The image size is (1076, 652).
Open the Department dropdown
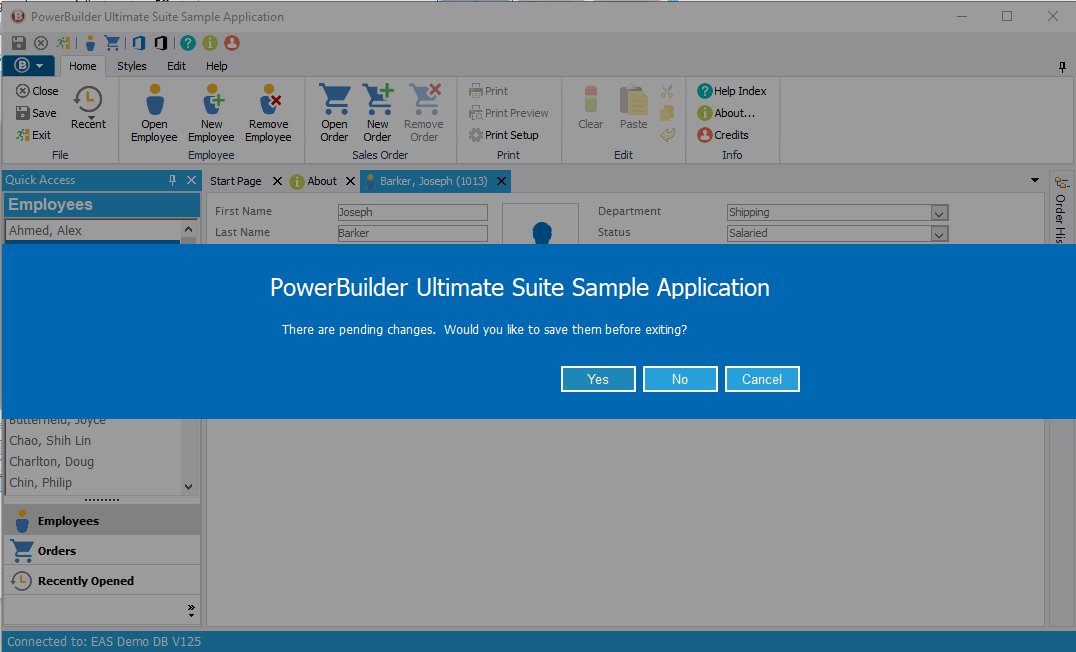tap(939, 213)
